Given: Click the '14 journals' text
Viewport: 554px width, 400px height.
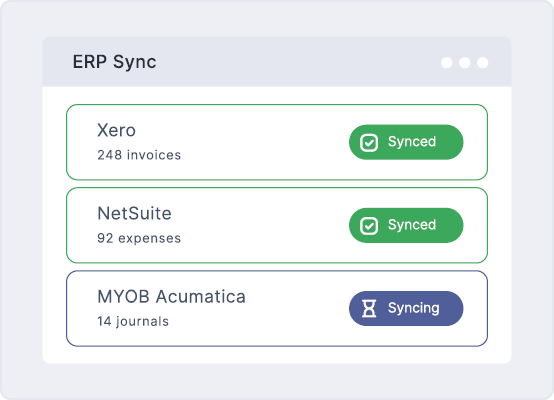Looking at the screenshot, I should (x=133, y=321).
